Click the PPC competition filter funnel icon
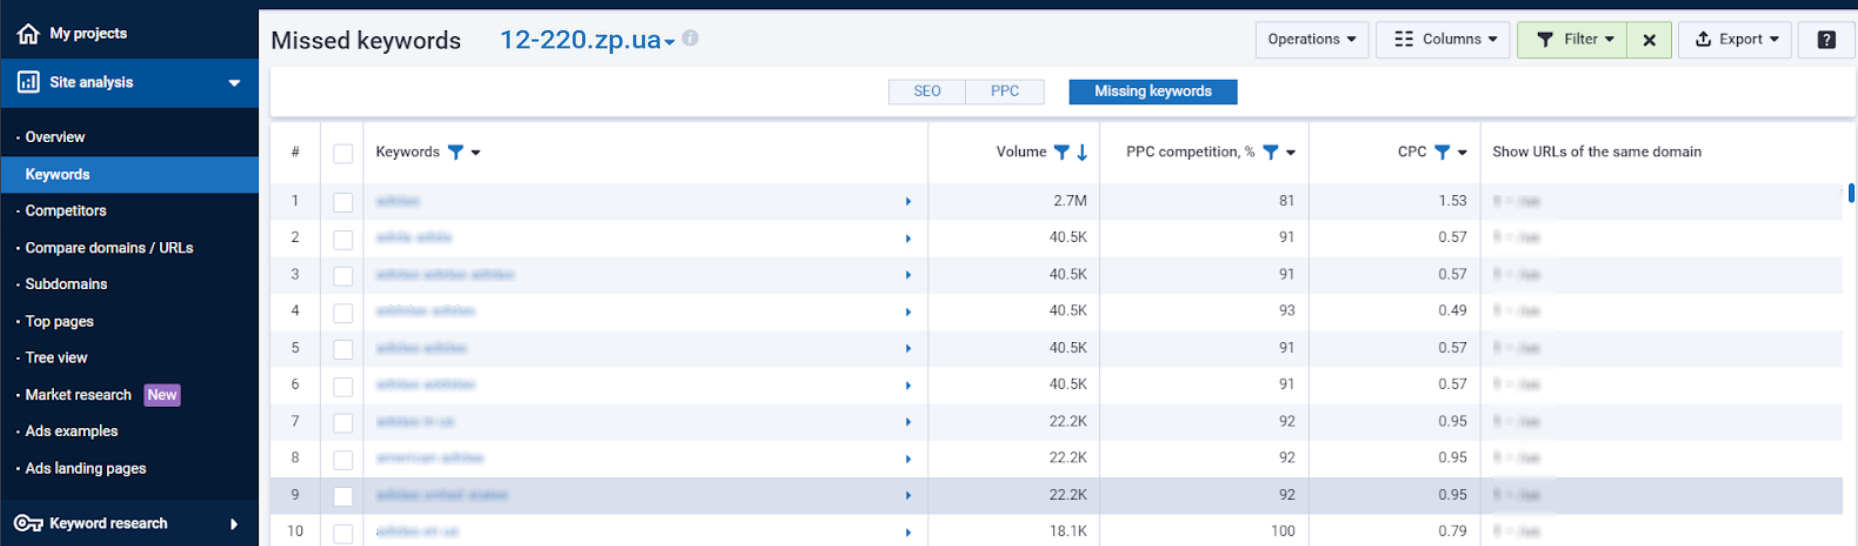The height and width of the screenshot is (546, 1858). [x=1270, y=152]
